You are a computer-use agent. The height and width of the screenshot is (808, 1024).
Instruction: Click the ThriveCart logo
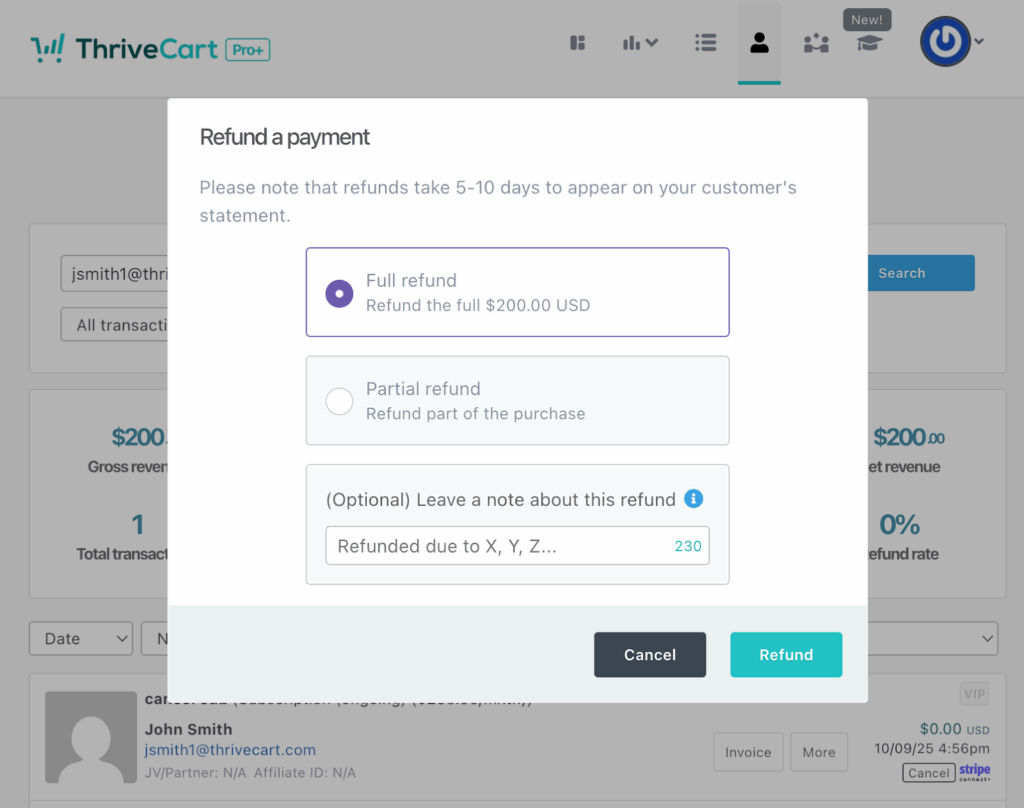pyautogui.click(x=150, y=48)
